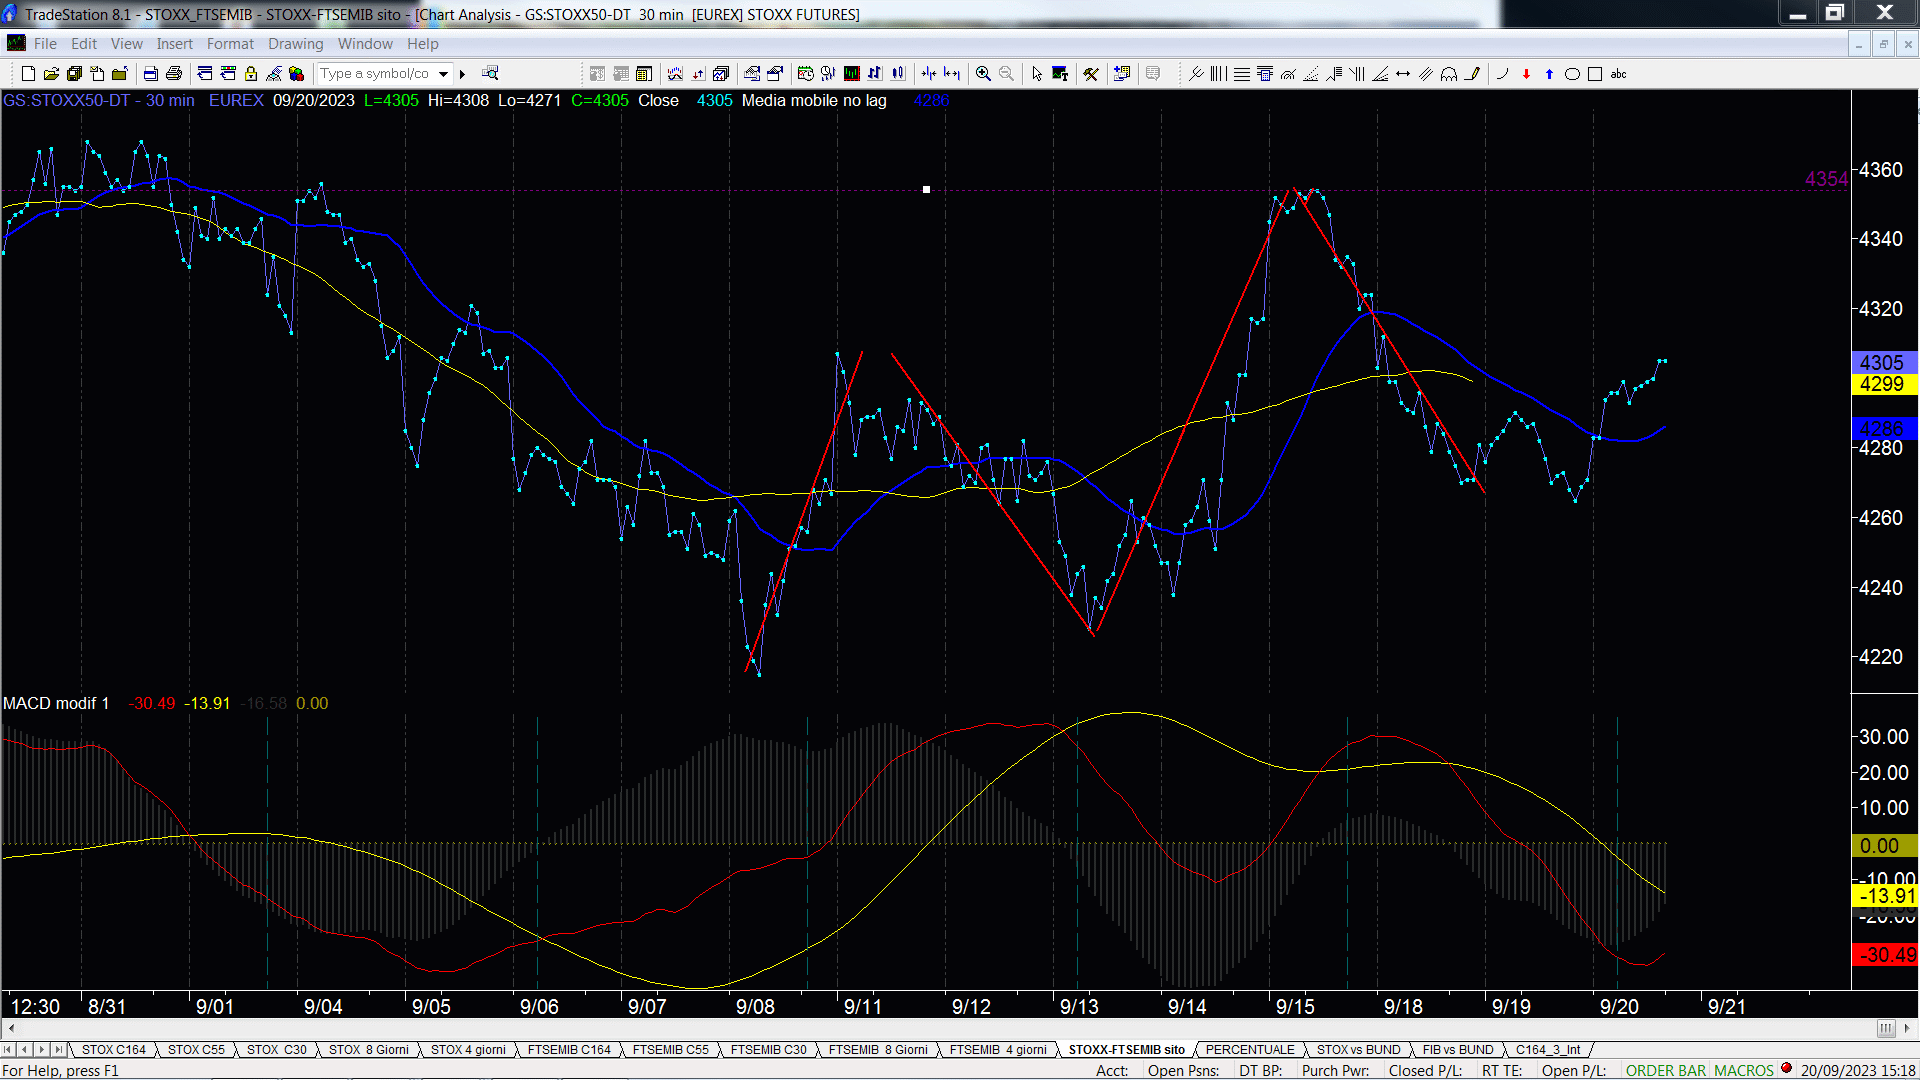Select the red down arrow drawing tool

(1526, 74)
